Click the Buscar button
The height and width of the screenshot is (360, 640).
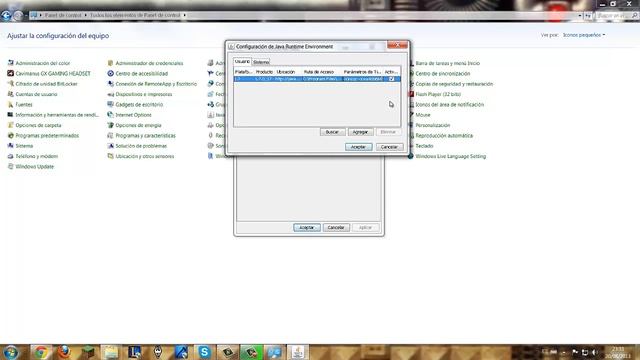click(332, 132)
